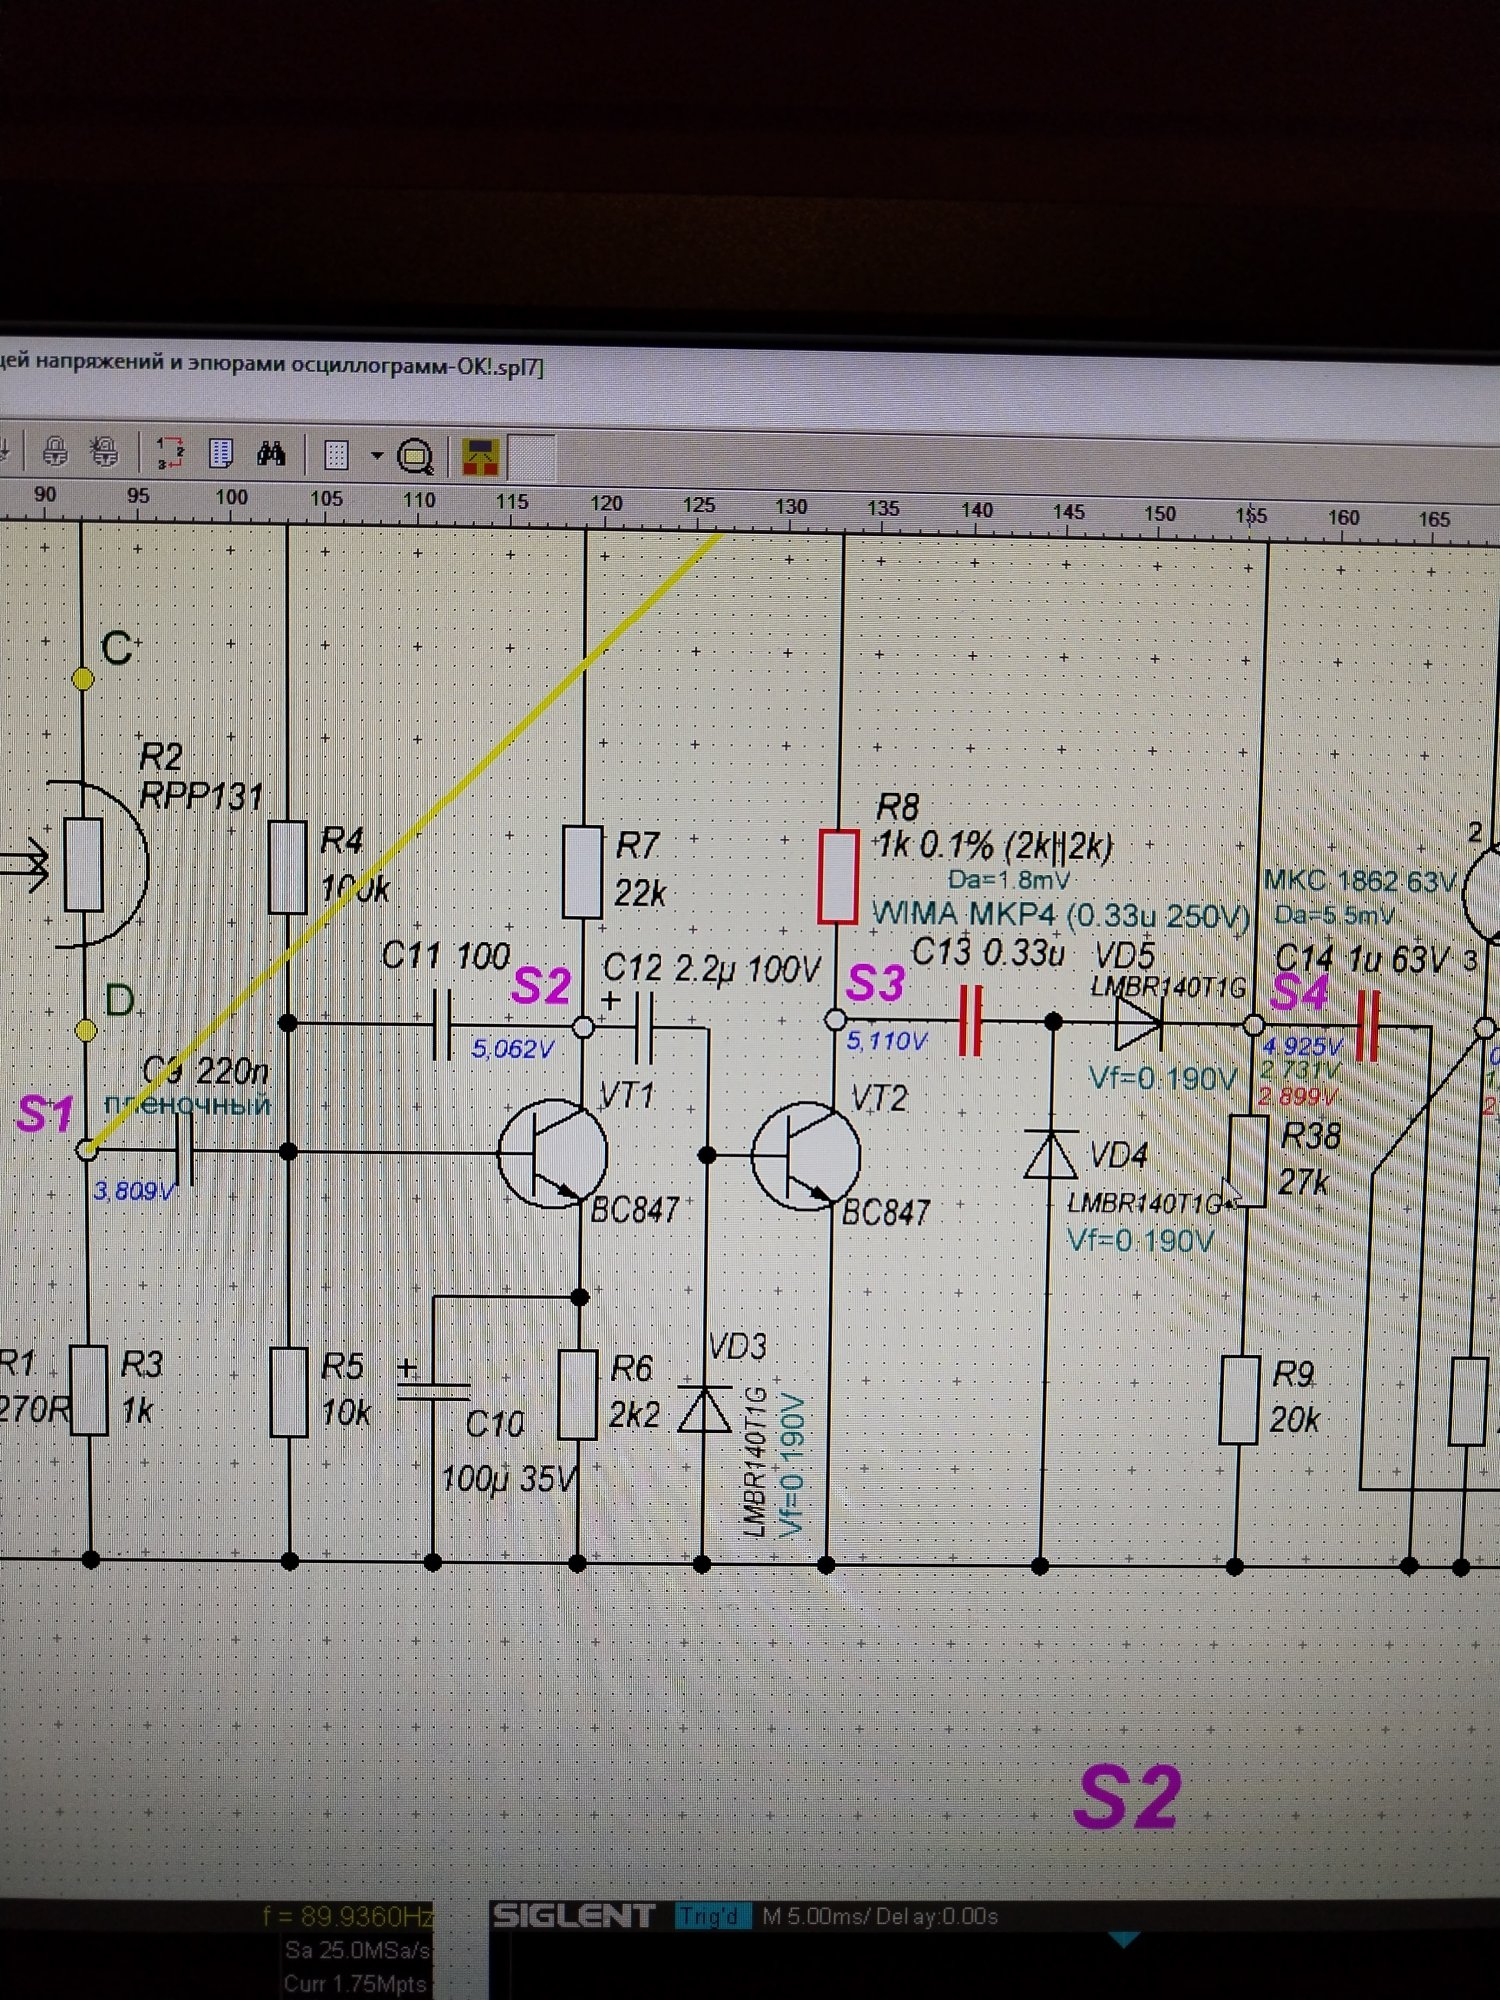Click the S4 test point circle

tap(1253, 1025)
